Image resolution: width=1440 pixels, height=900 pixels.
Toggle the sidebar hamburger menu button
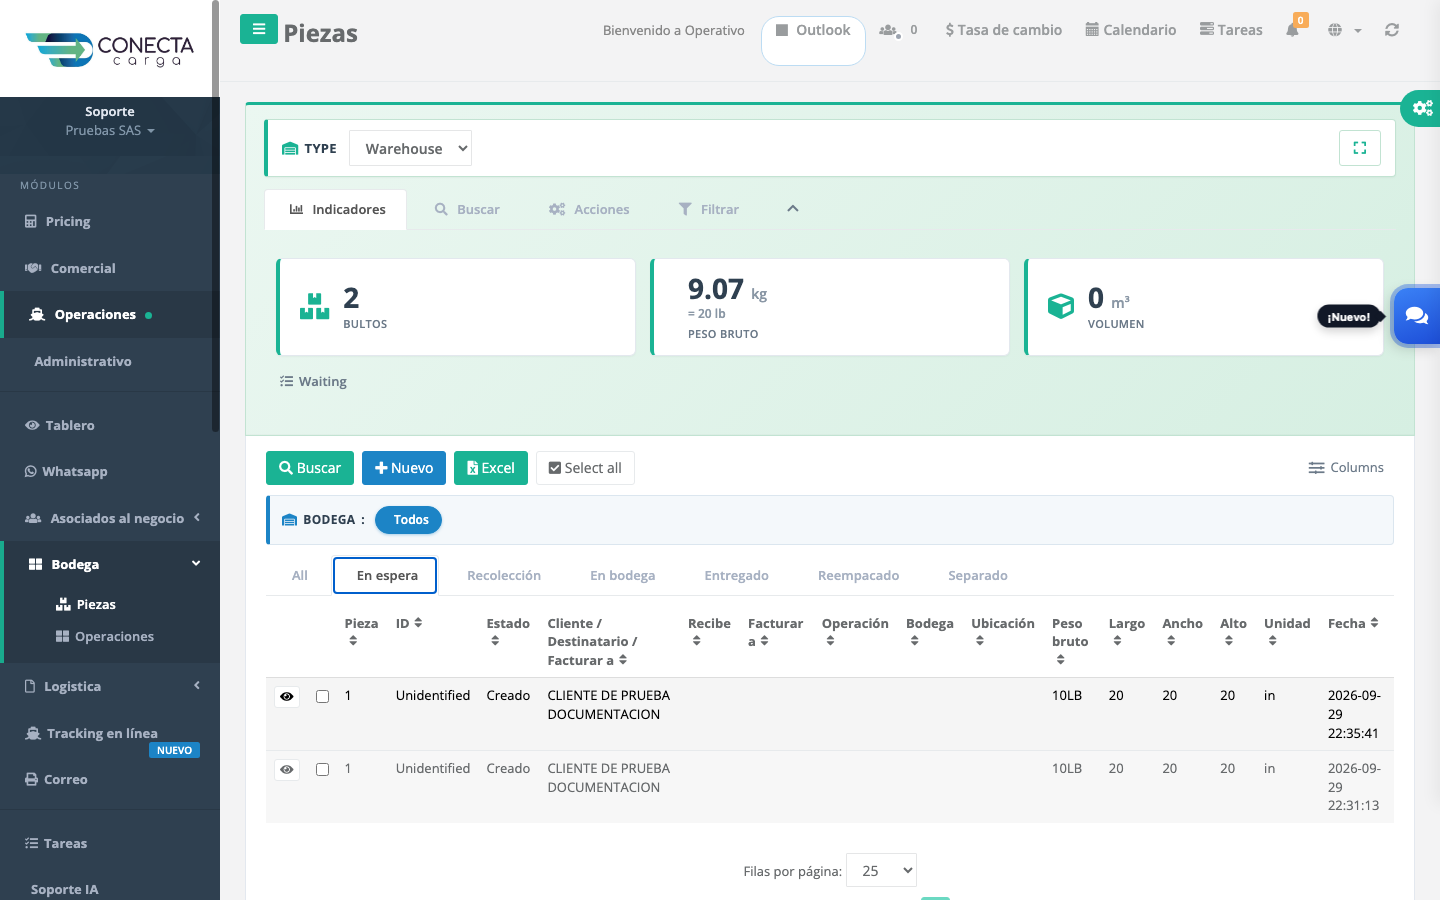tap(259, 29)
